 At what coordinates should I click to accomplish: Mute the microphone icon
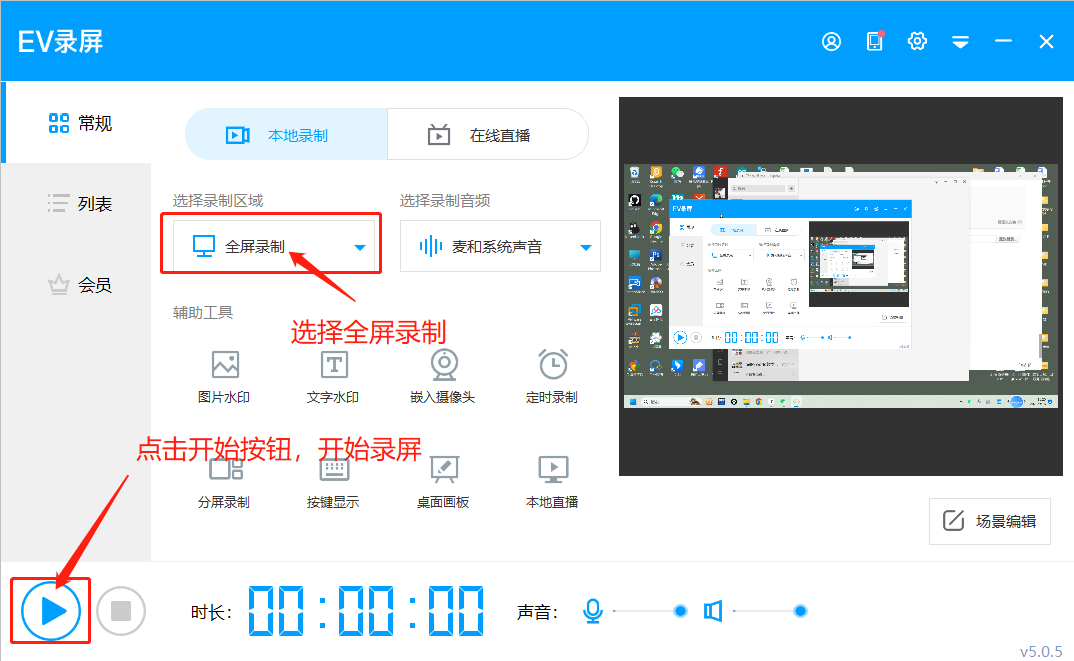click(x=593, y=611)
